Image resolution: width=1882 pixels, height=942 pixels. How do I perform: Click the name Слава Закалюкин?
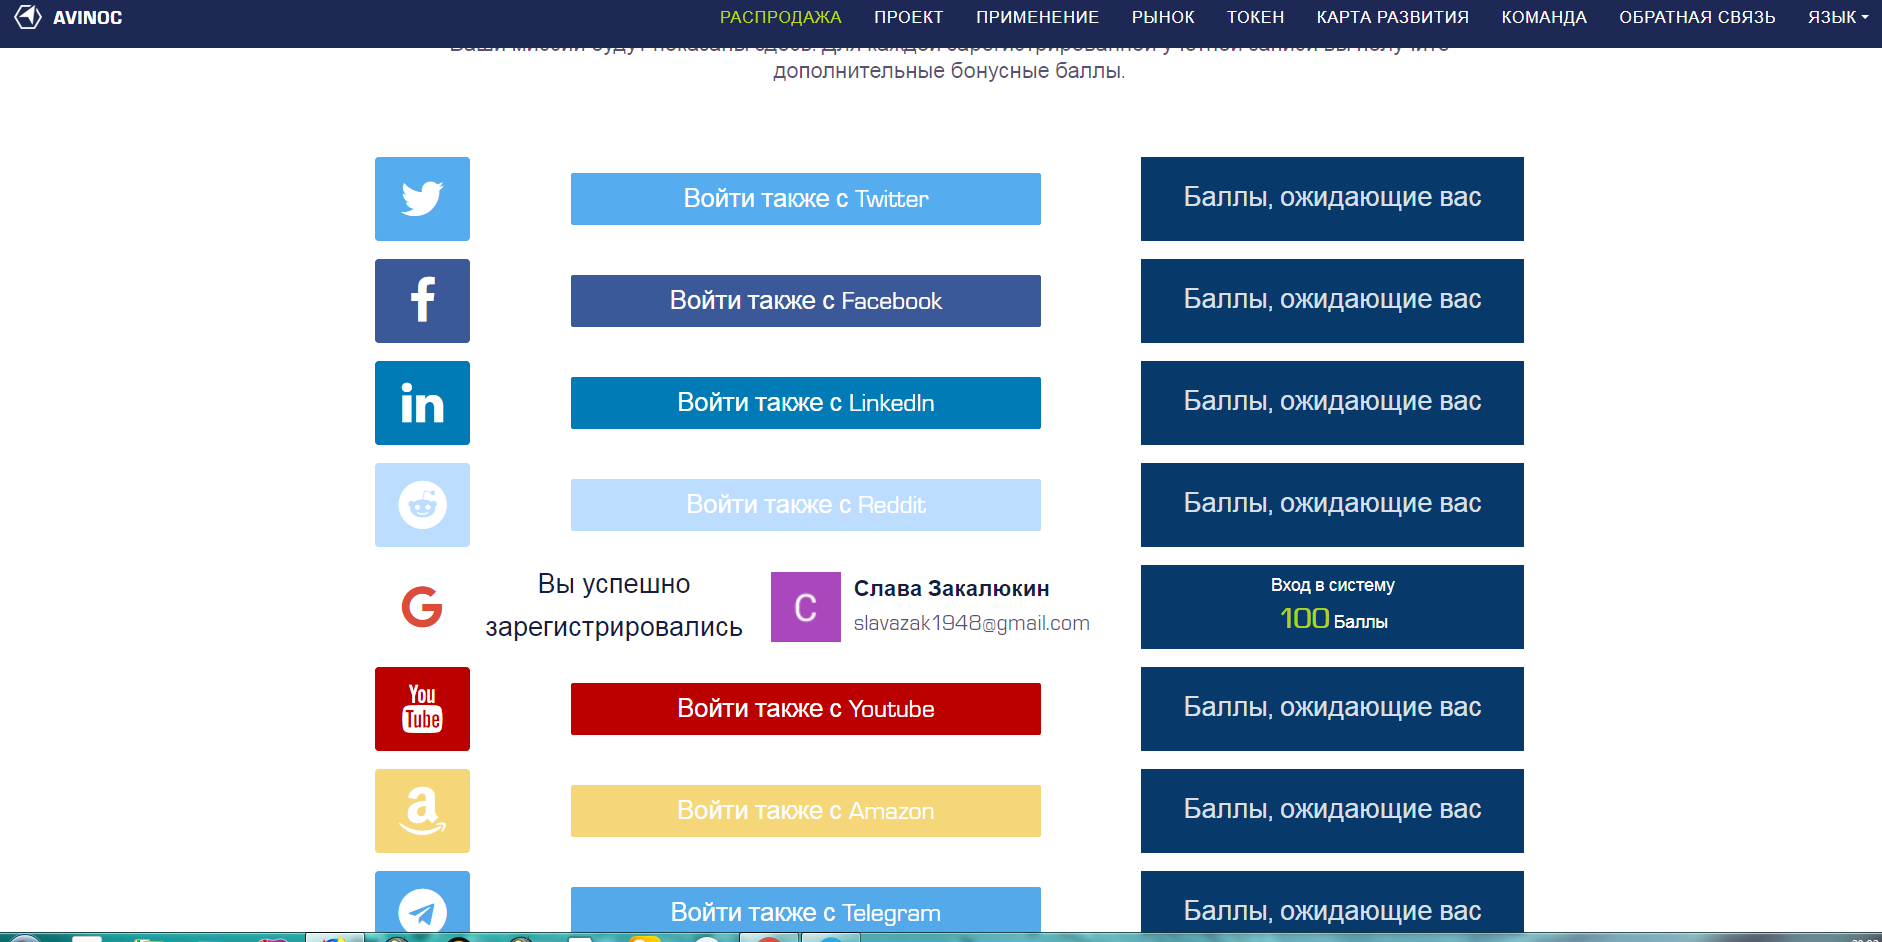951,588
